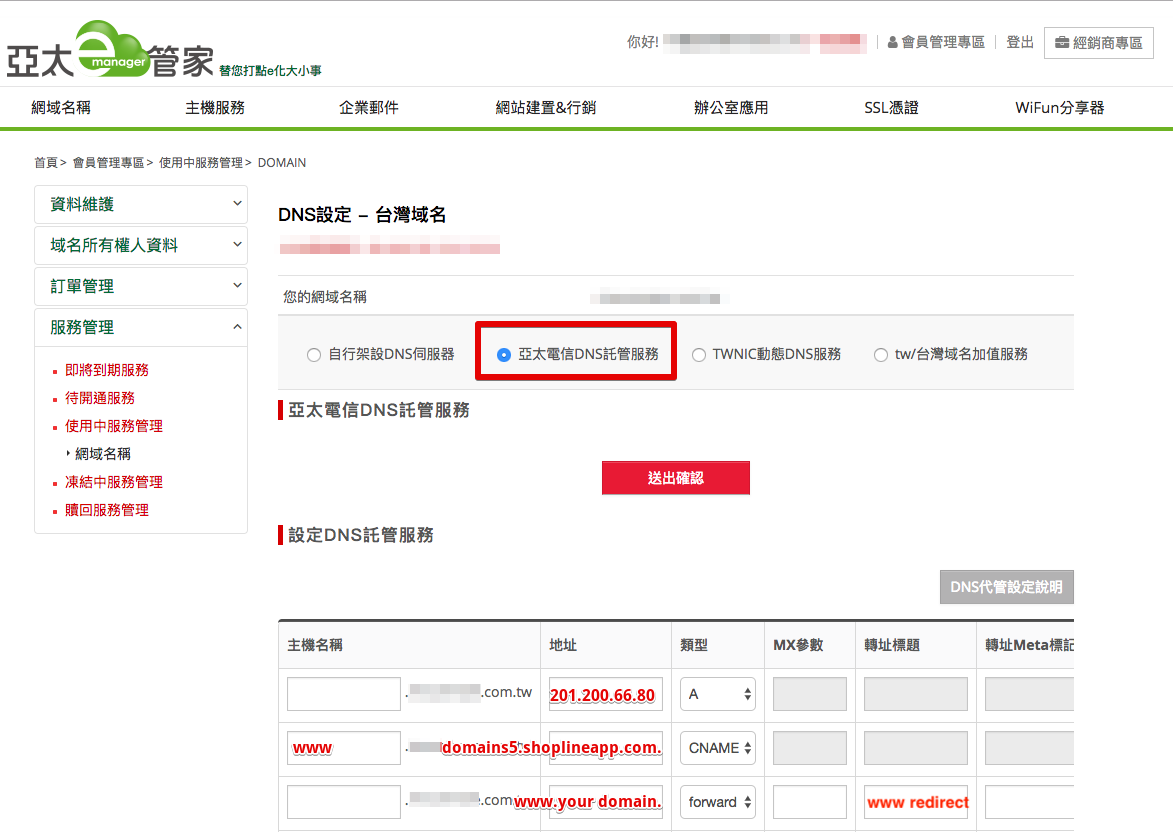Choose tw/台灣域名加值服務 radio option
Viewport: 1173px width, 832px height.
[x=881, y=355]
